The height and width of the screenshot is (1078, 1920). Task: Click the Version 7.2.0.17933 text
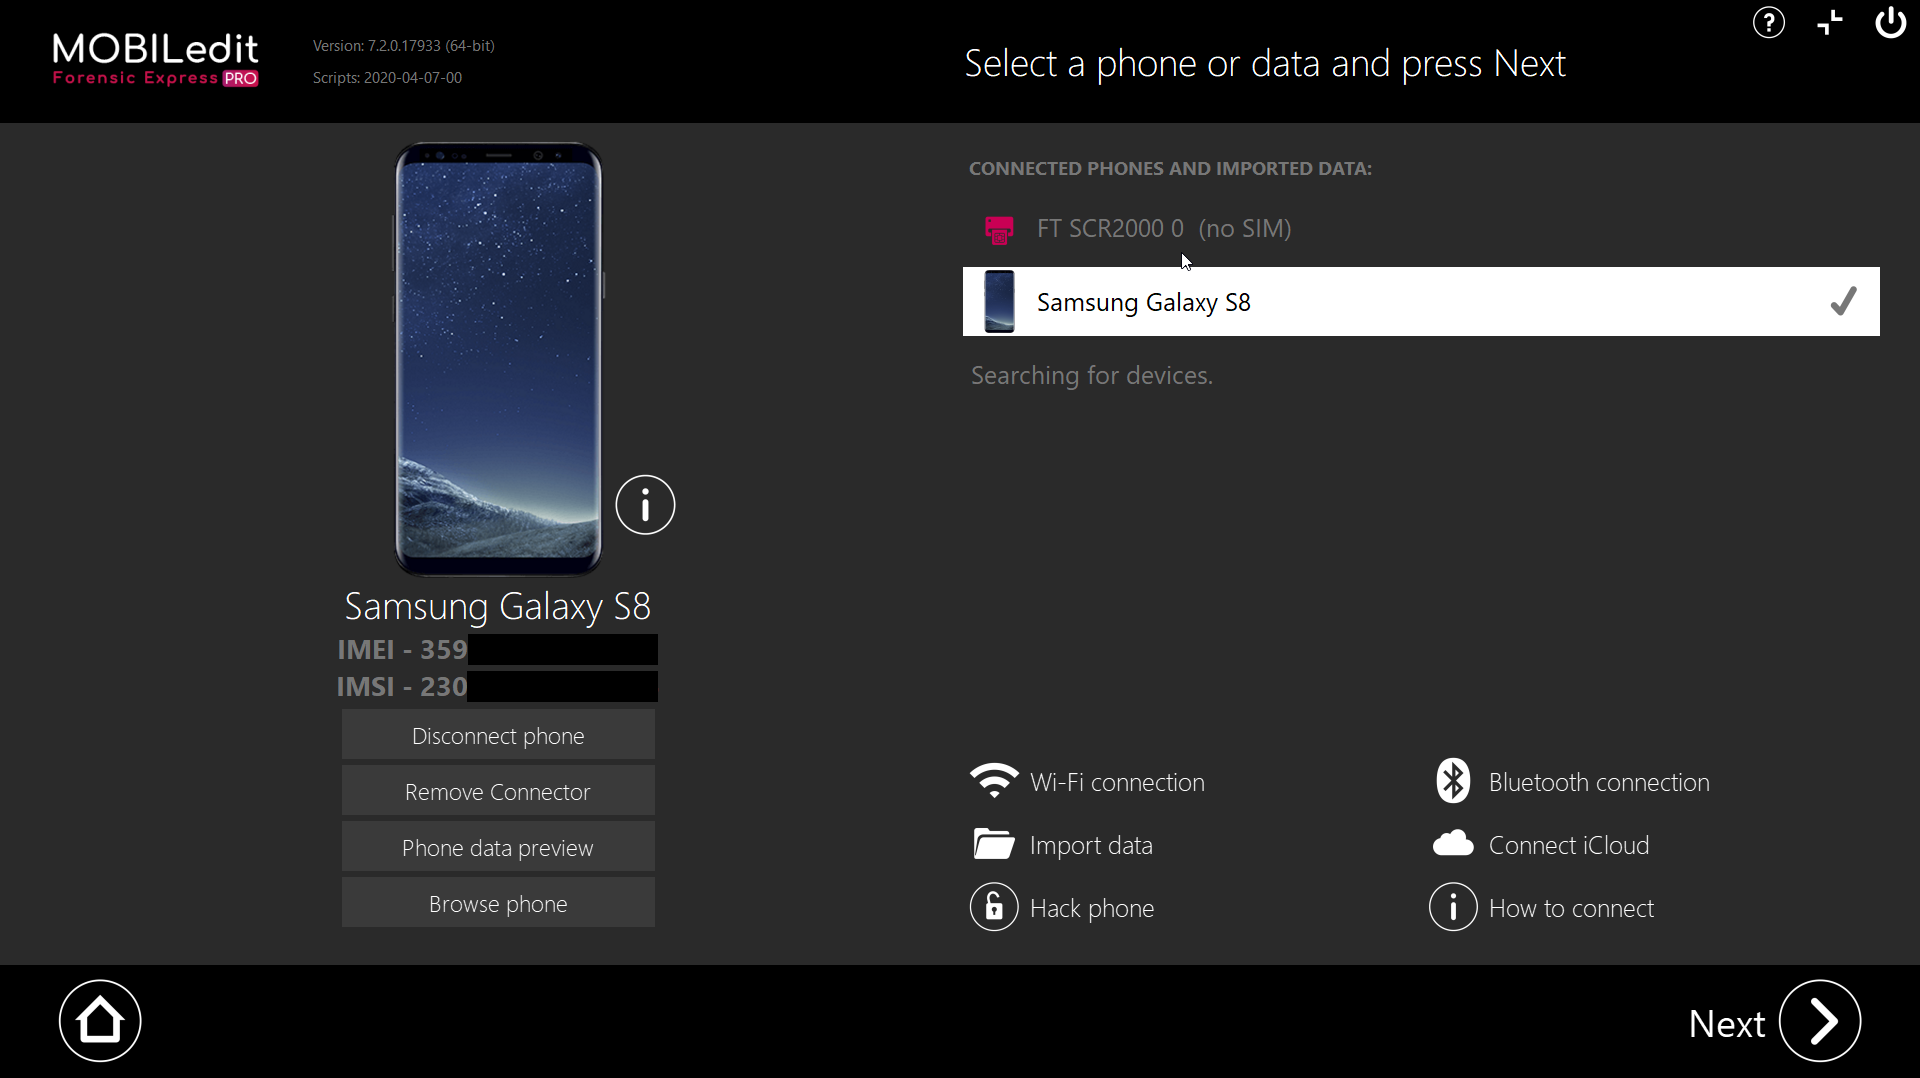pyautogui.click(x=404, y=45)
